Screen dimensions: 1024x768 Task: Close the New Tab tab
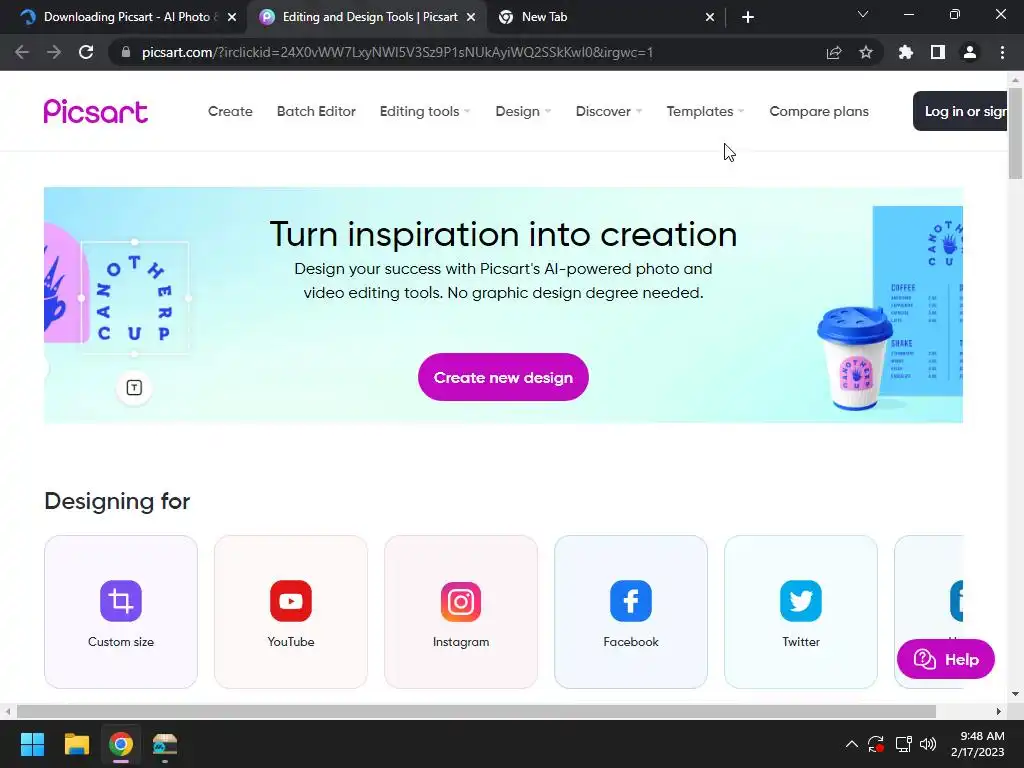tap(710, 17)
